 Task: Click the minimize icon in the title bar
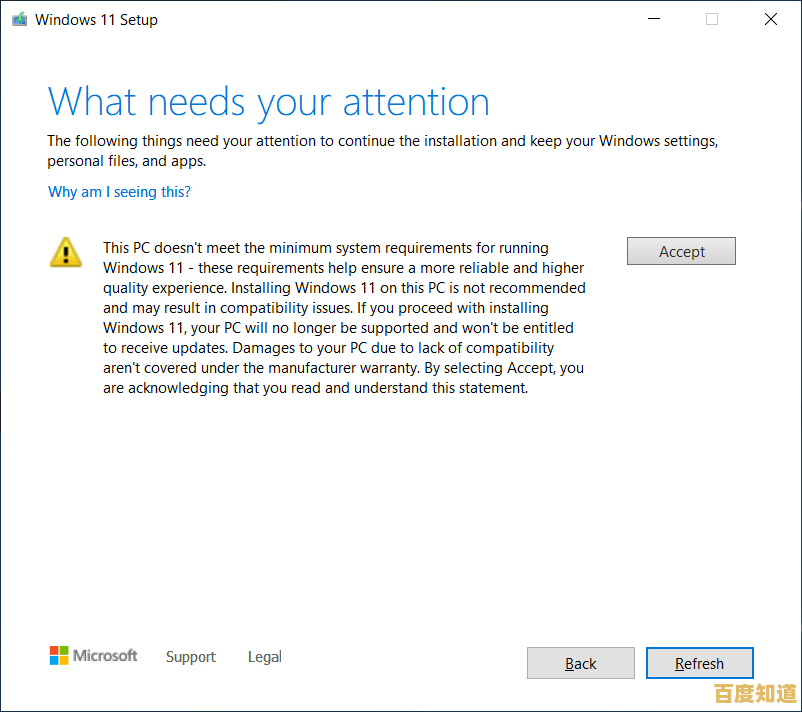click(x=654, y=19)
